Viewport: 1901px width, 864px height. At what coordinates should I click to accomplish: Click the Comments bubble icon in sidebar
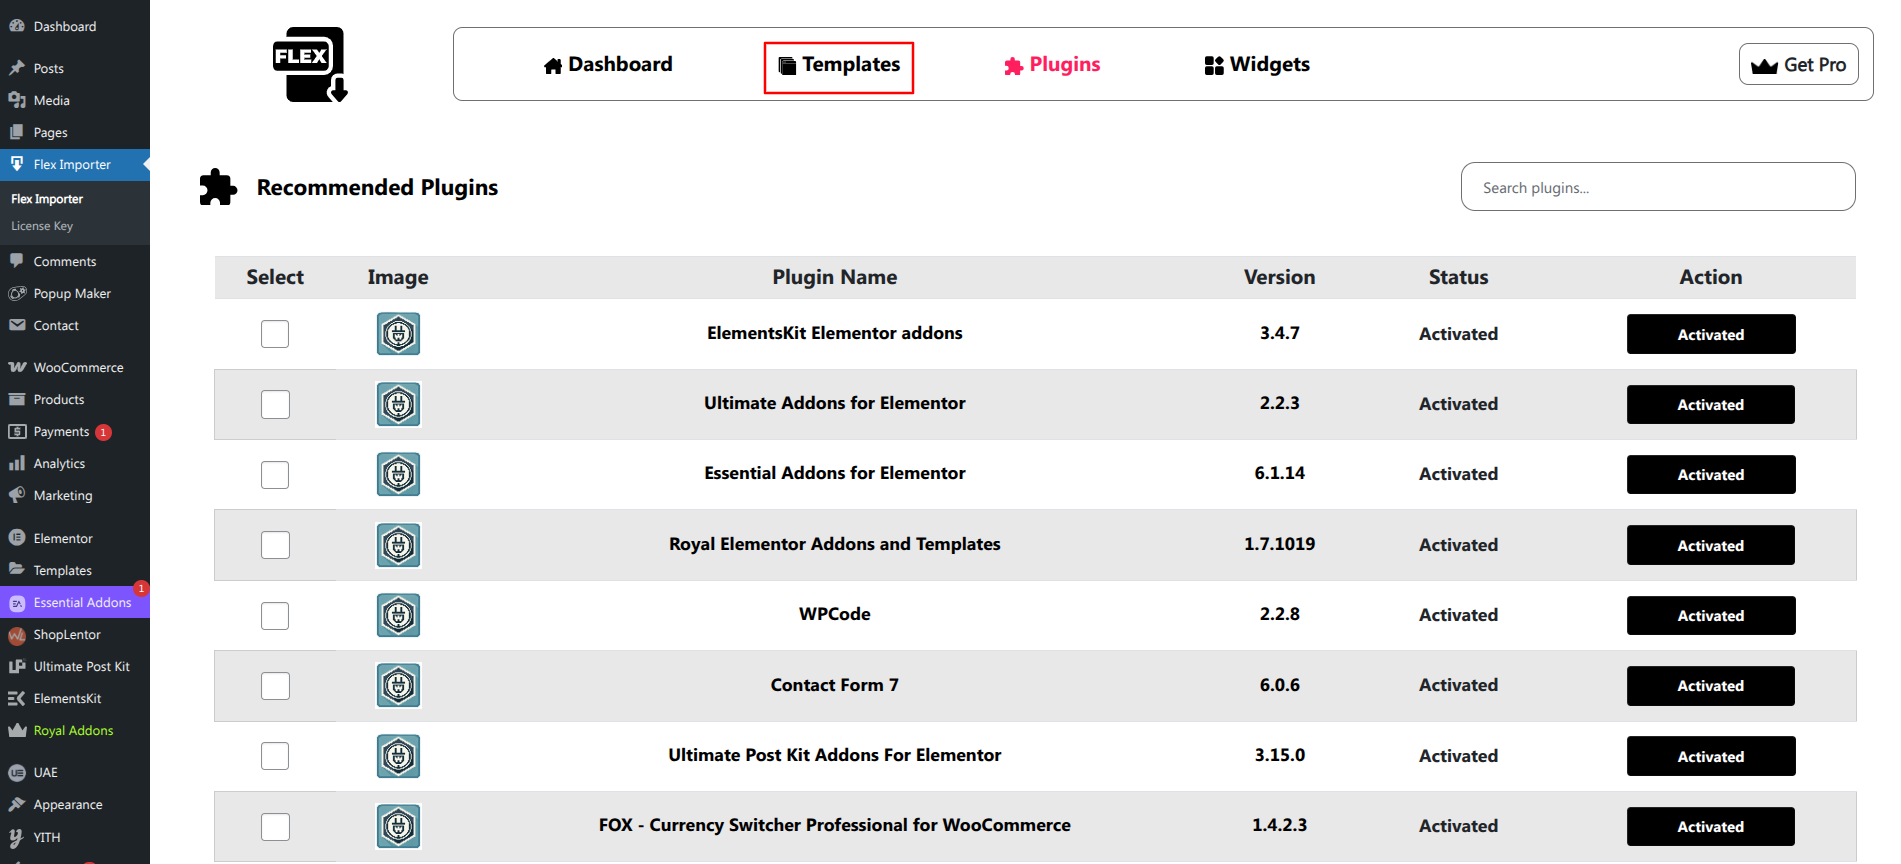(17, 261)
